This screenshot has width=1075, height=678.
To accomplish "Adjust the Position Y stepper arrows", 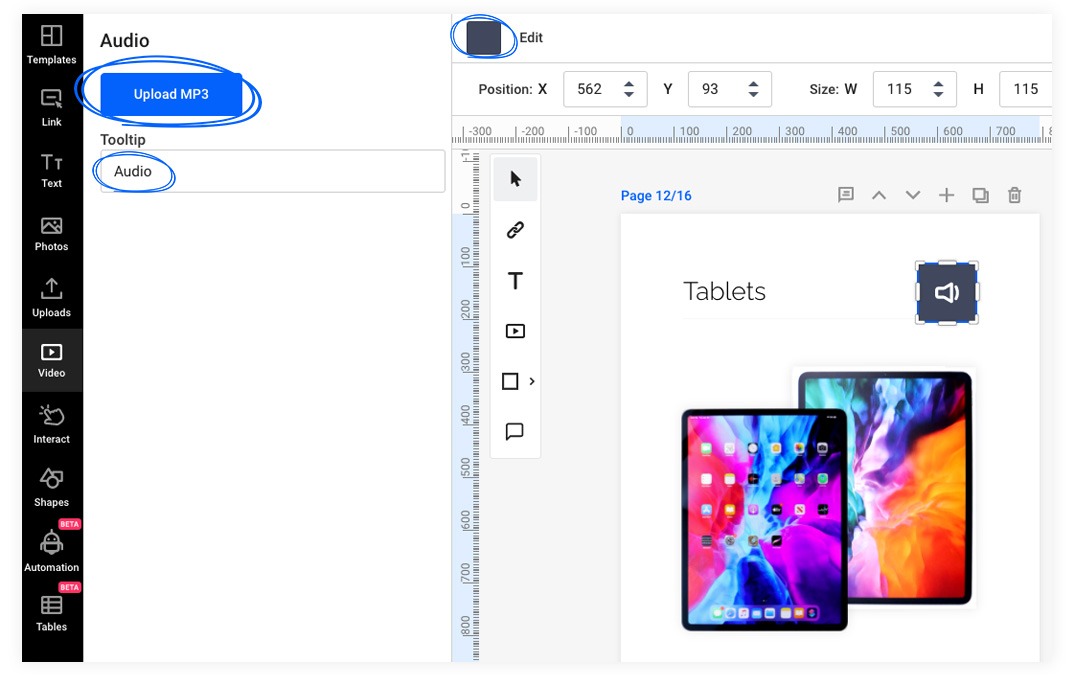I will click(x=753, y=89).
